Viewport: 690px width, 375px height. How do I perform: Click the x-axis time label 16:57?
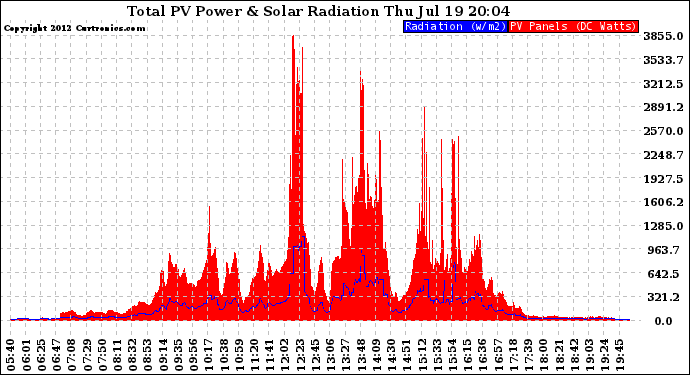pyautogui.click(x=499, y=355)
